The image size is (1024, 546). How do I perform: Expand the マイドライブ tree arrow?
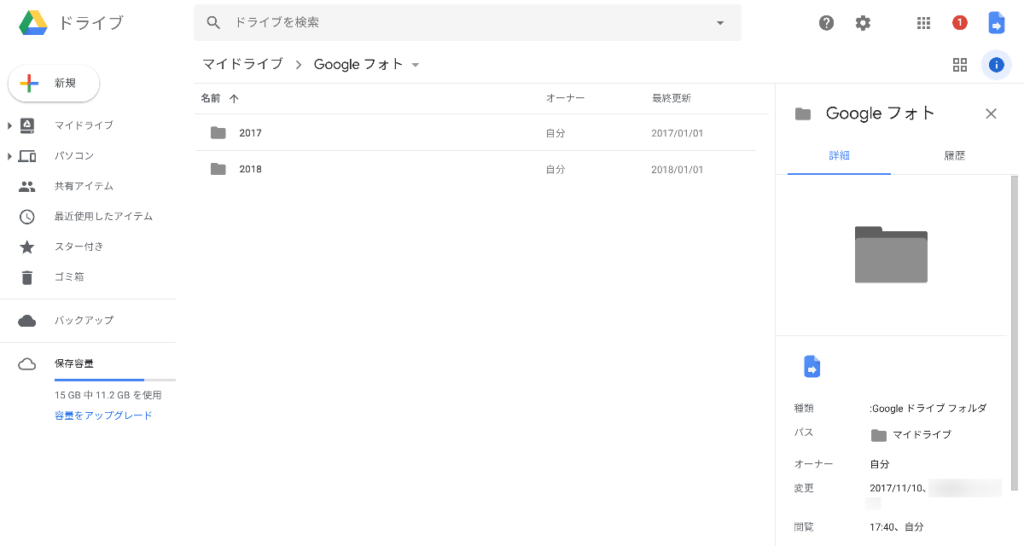(9, 125)
